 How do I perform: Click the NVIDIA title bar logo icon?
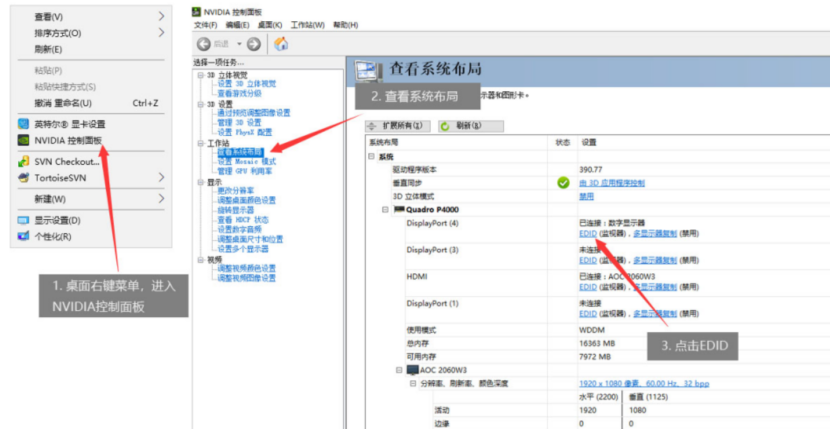coord(196,12)
